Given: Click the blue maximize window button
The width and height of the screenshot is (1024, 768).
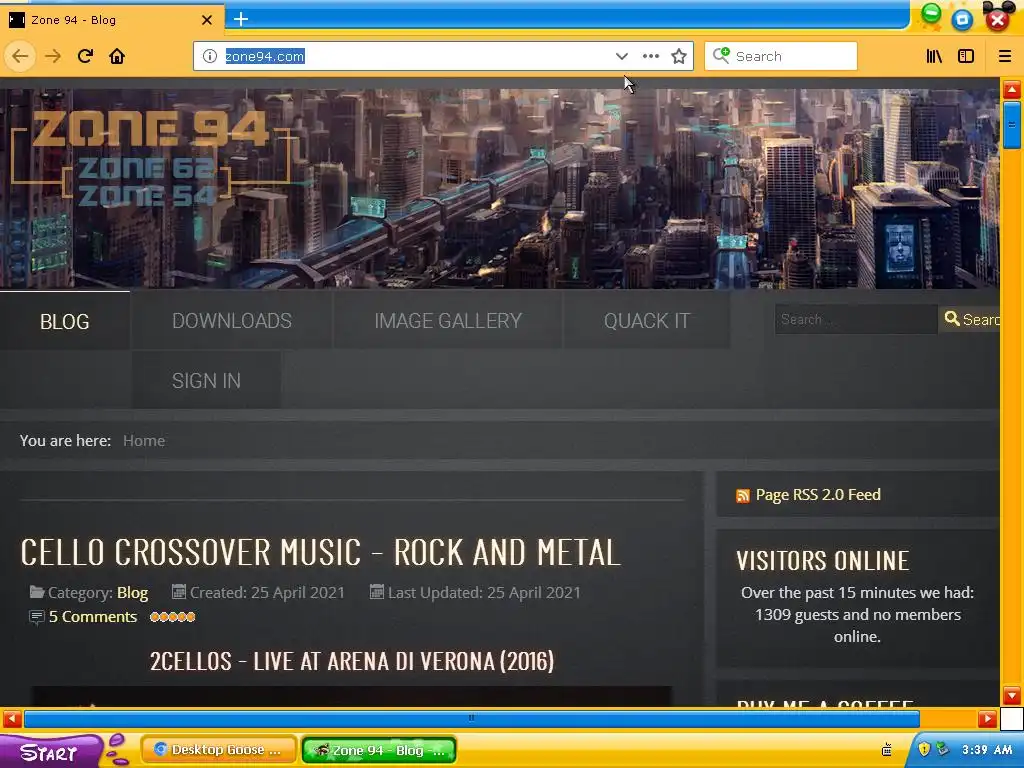Looking at the screenshot, I should pos(962,20).
